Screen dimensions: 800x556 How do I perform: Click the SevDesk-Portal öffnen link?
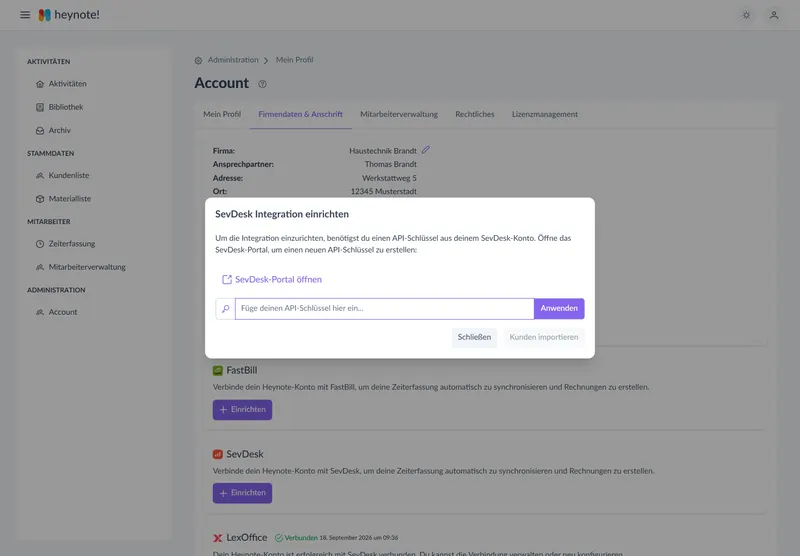[x=278, y=280]
